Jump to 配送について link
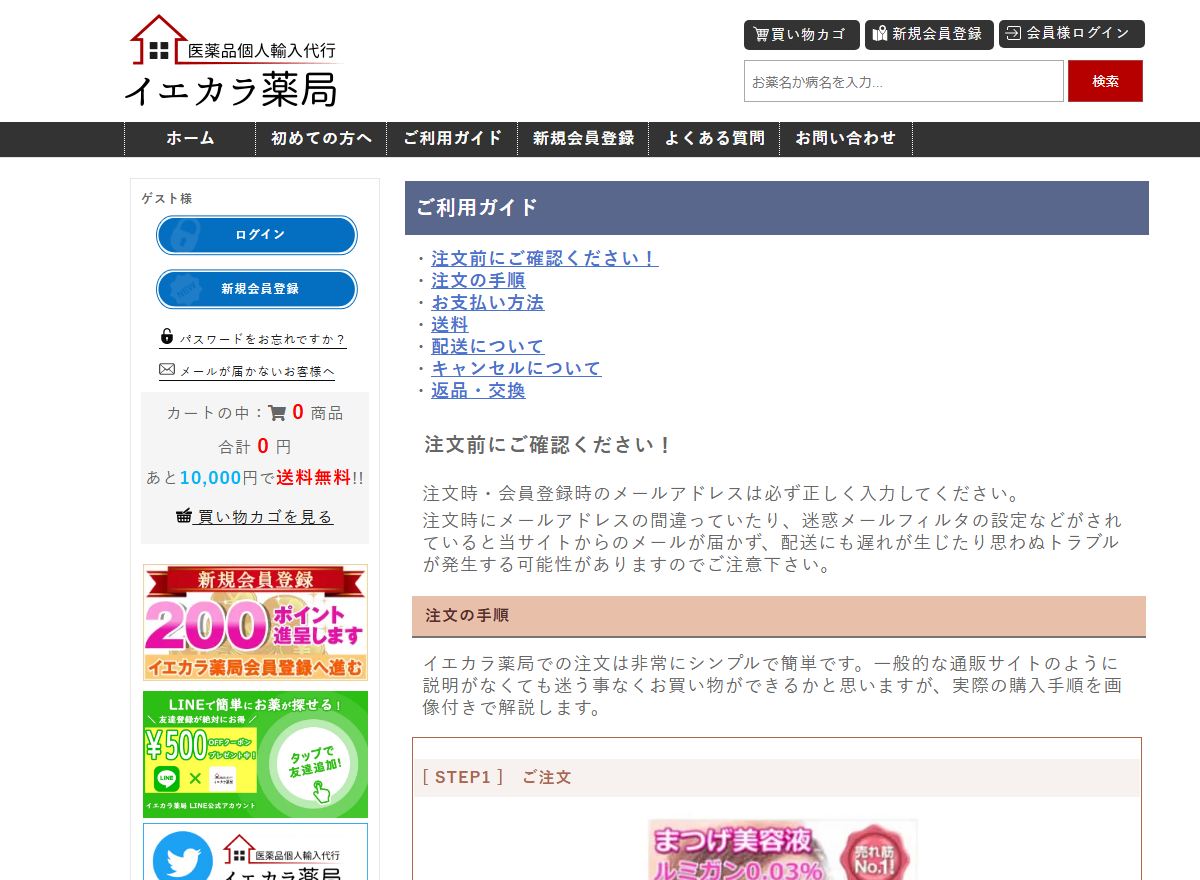The image size is (1200, 880). [x=488, y=346]
